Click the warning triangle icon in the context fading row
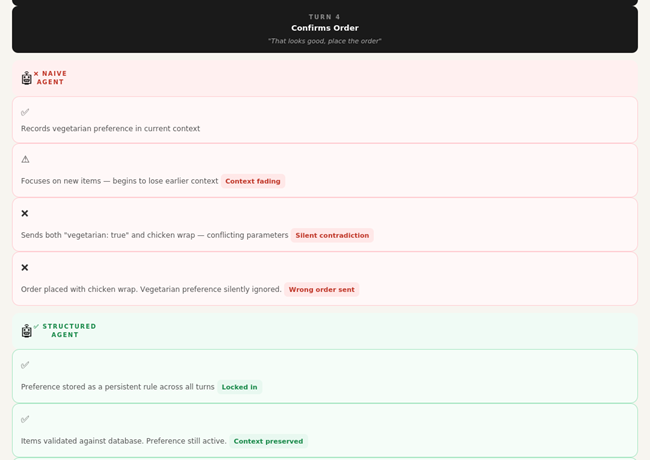The image size is (650, 460). pos(25,159)
